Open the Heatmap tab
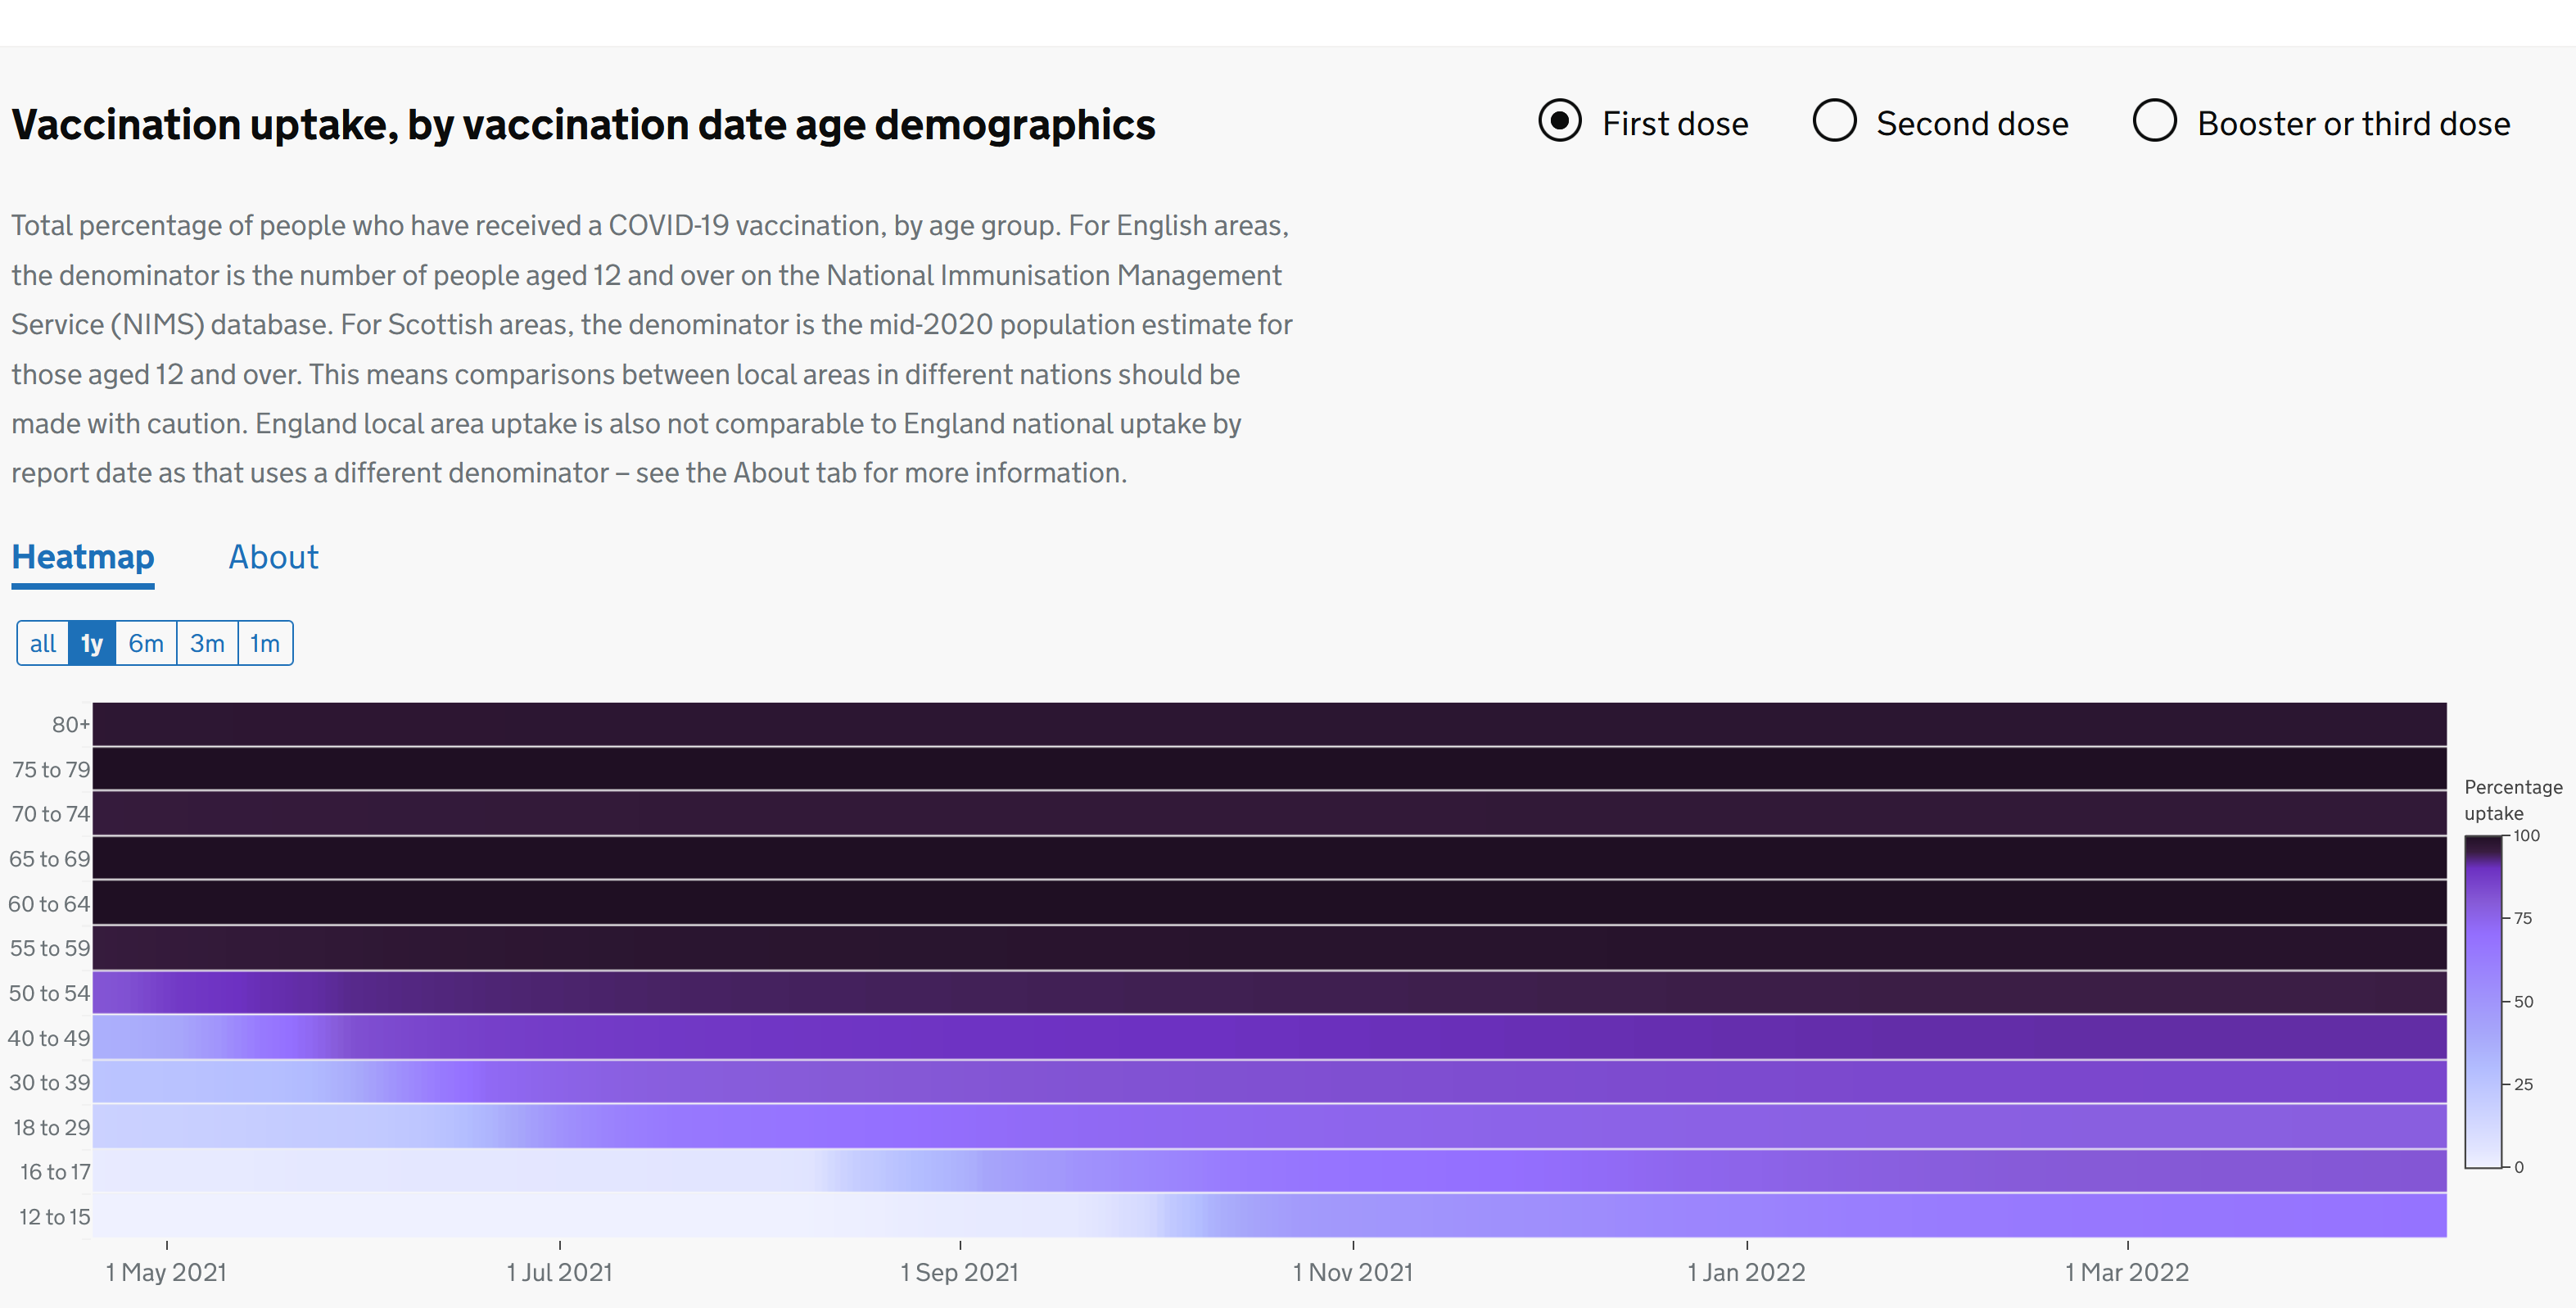This screenshot has height=1308, width=2576. pyautogui.click(x=83, y=557)
